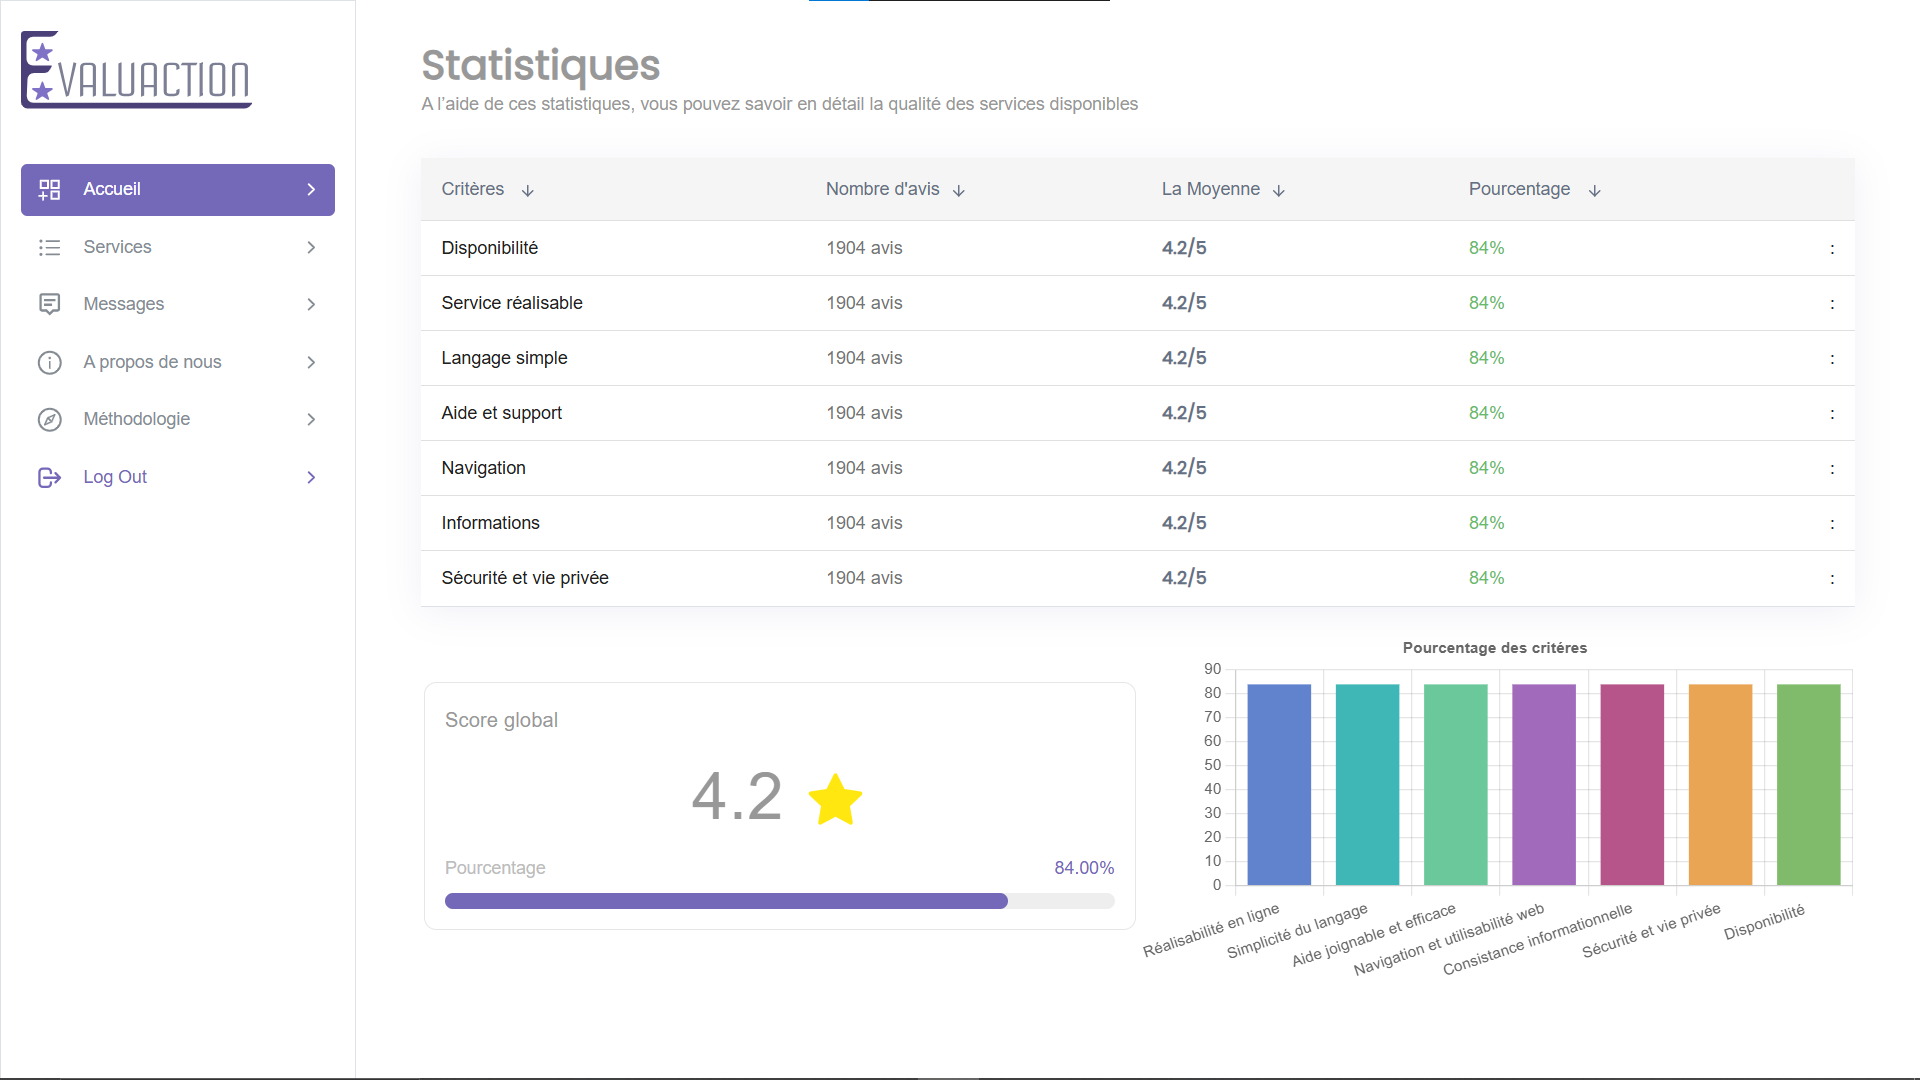Select the compass icon for Méthodologie
Screen dimensions: 1920x1080
click(x=49, y=419)
